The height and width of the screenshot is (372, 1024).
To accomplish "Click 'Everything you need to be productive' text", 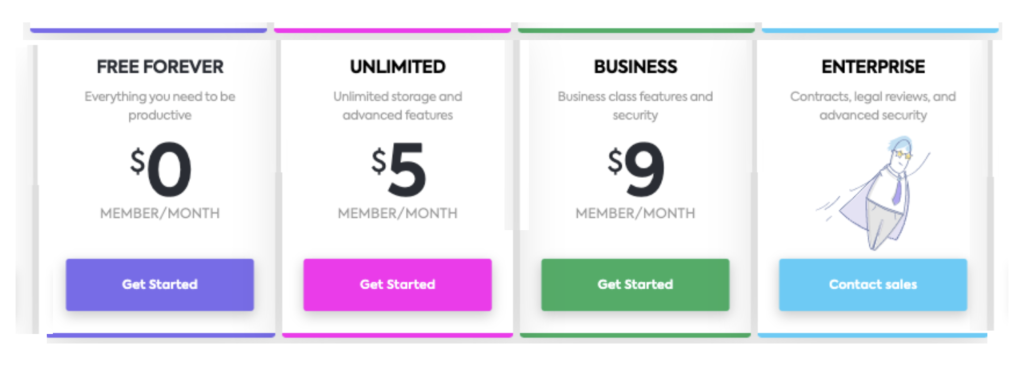I will click(160, 106).
